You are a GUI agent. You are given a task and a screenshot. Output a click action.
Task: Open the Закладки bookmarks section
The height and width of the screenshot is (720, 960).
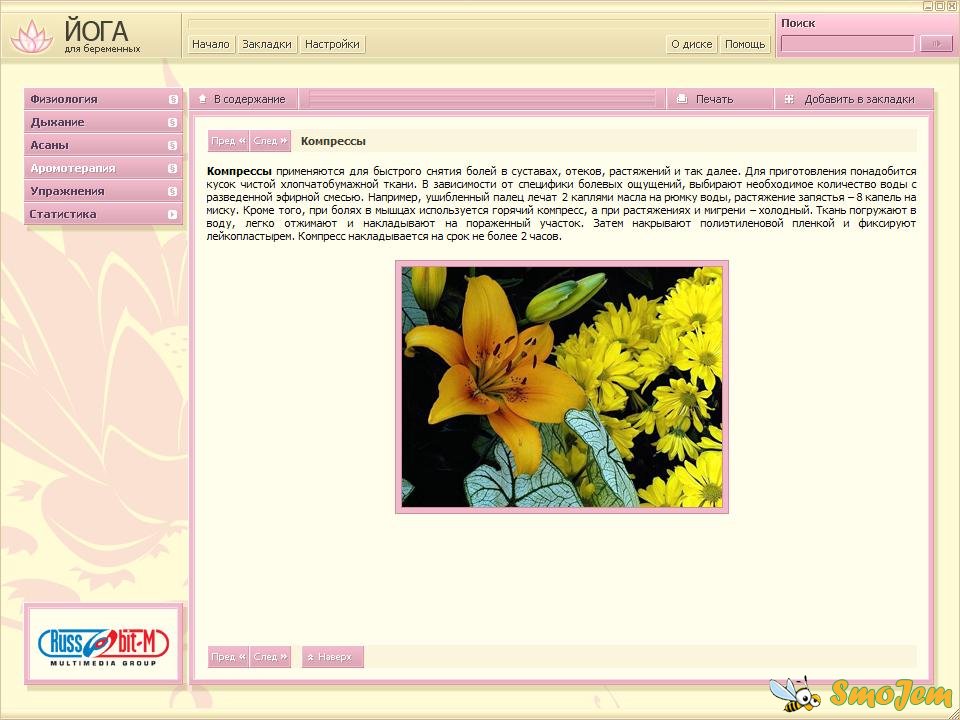tap(267, 44)
